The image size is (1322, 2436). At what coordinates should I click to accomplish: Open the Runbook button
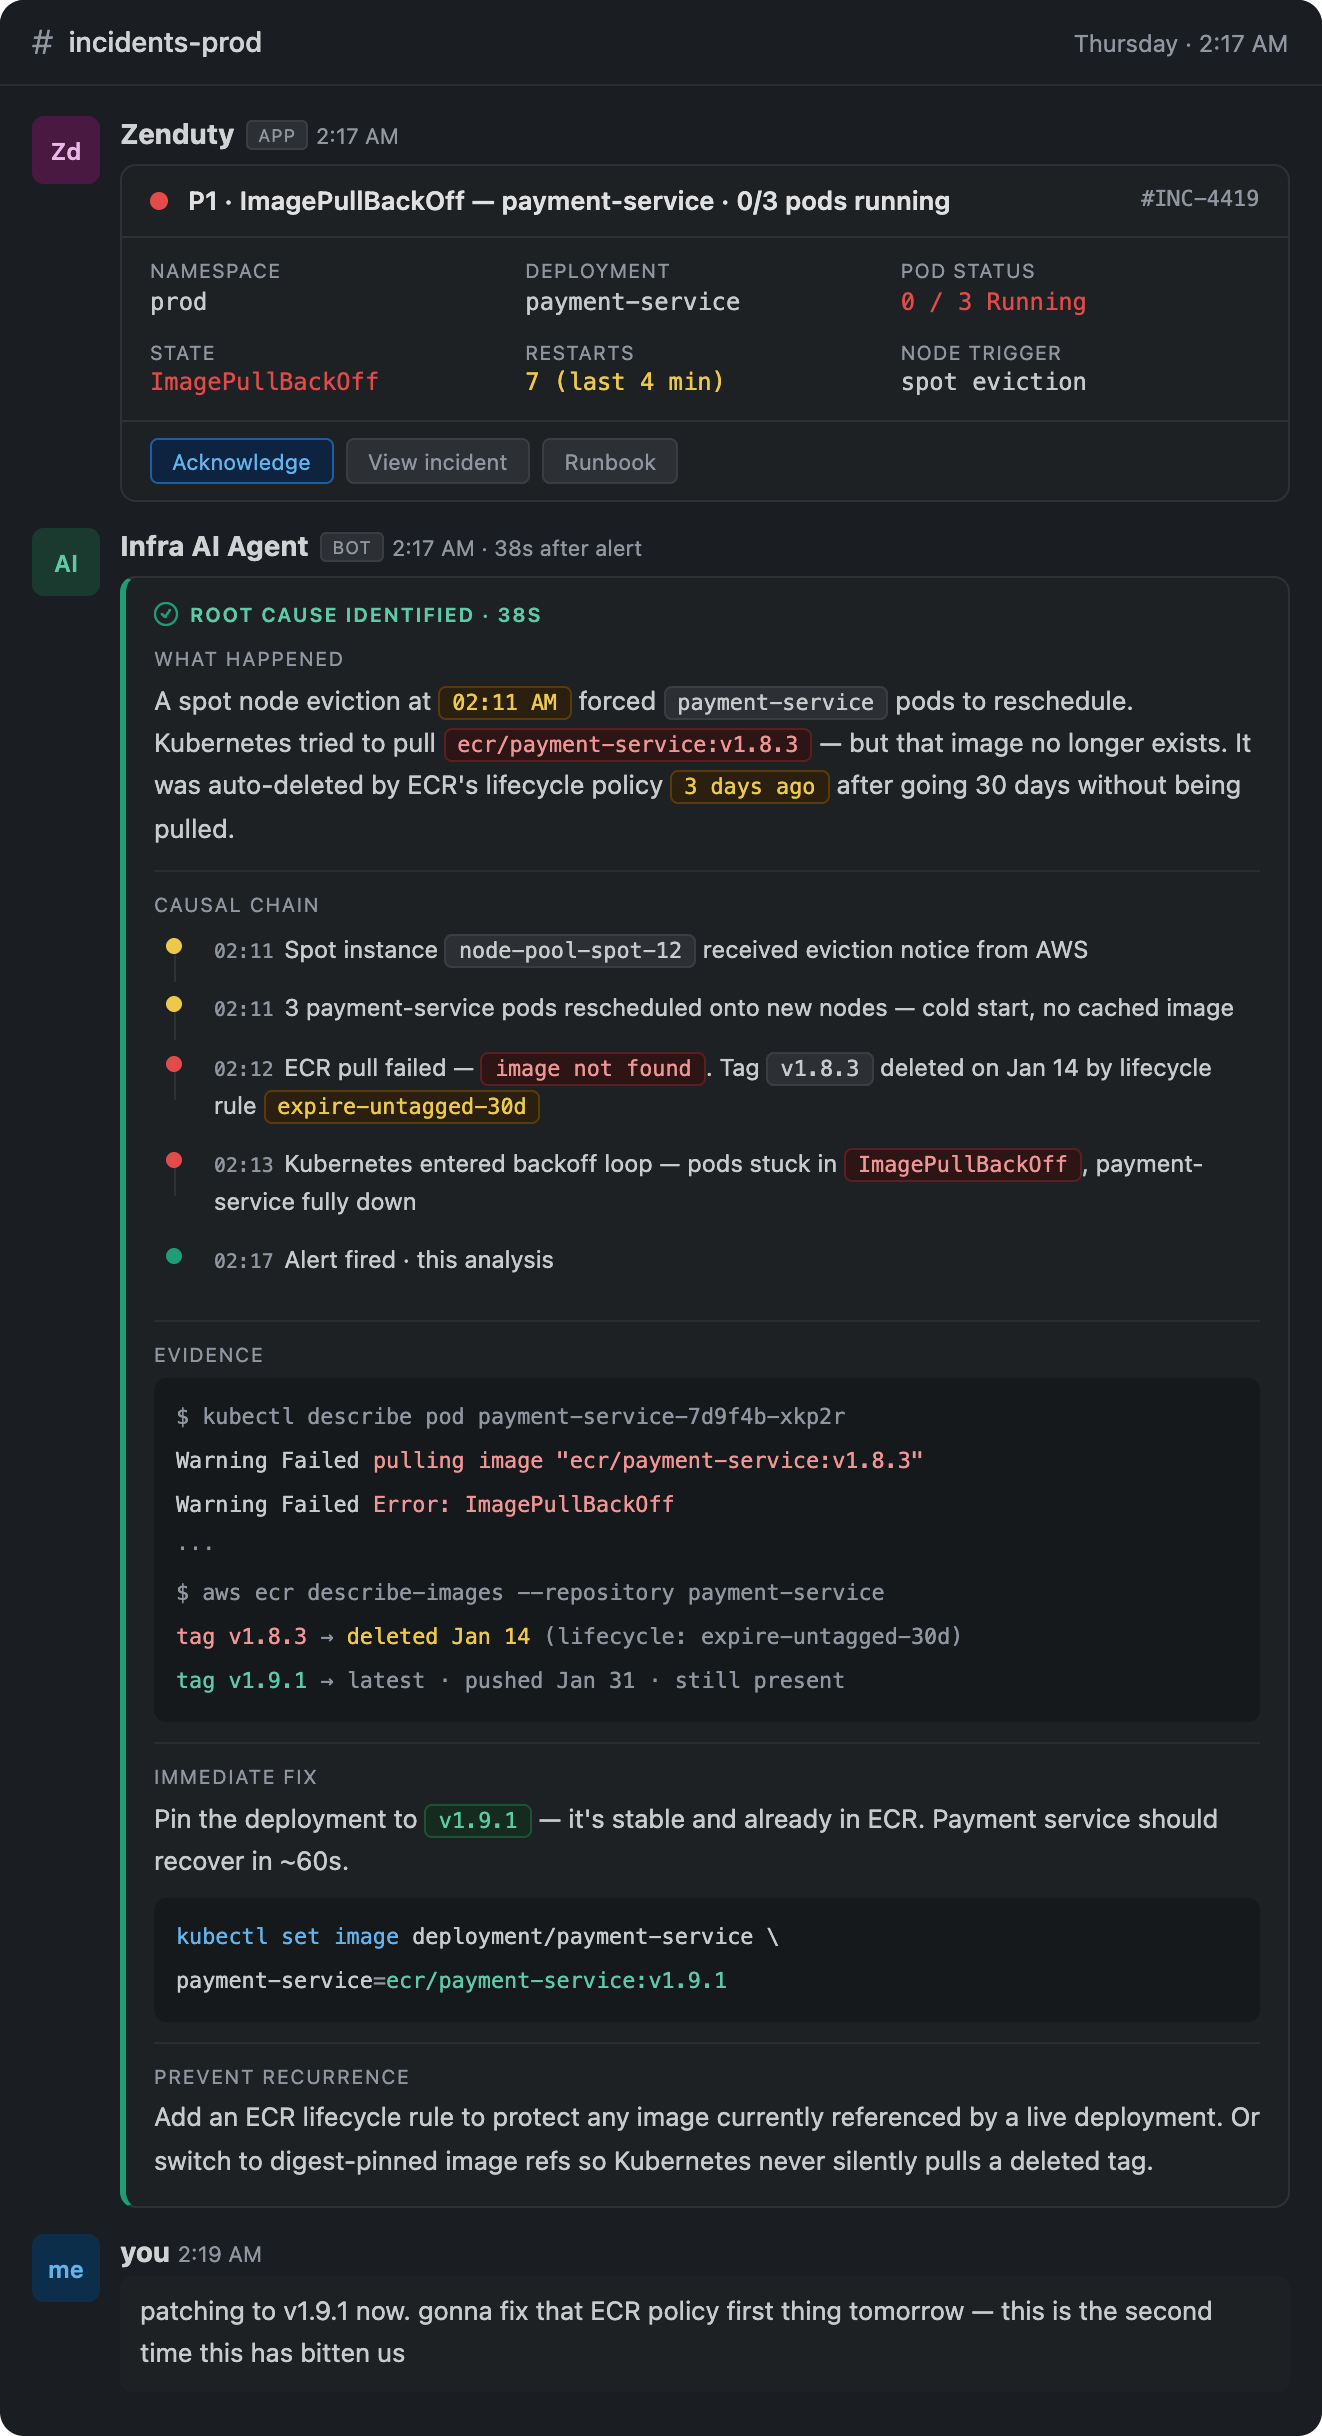coord(609,461)
